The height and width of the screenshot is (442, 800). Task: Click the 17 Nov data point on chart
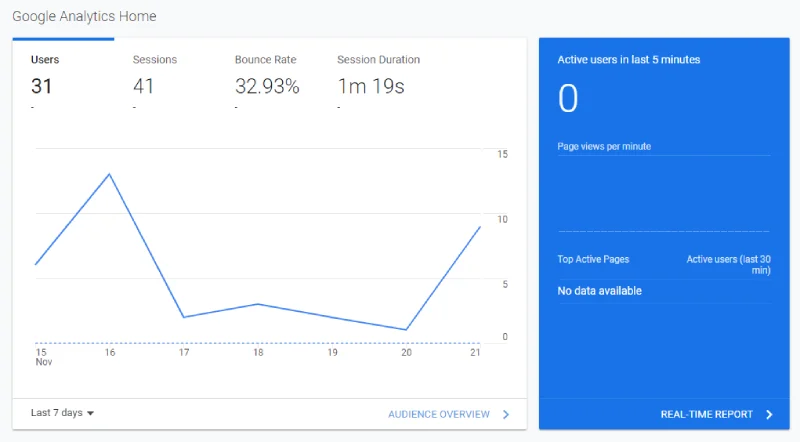click(x=184, y=317)
